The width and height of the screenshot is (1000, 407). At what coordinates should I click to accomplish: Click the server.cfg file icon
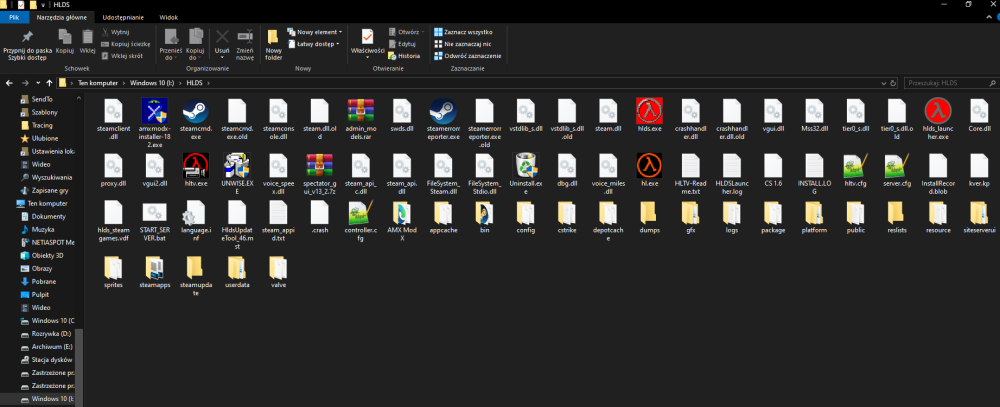895,163
